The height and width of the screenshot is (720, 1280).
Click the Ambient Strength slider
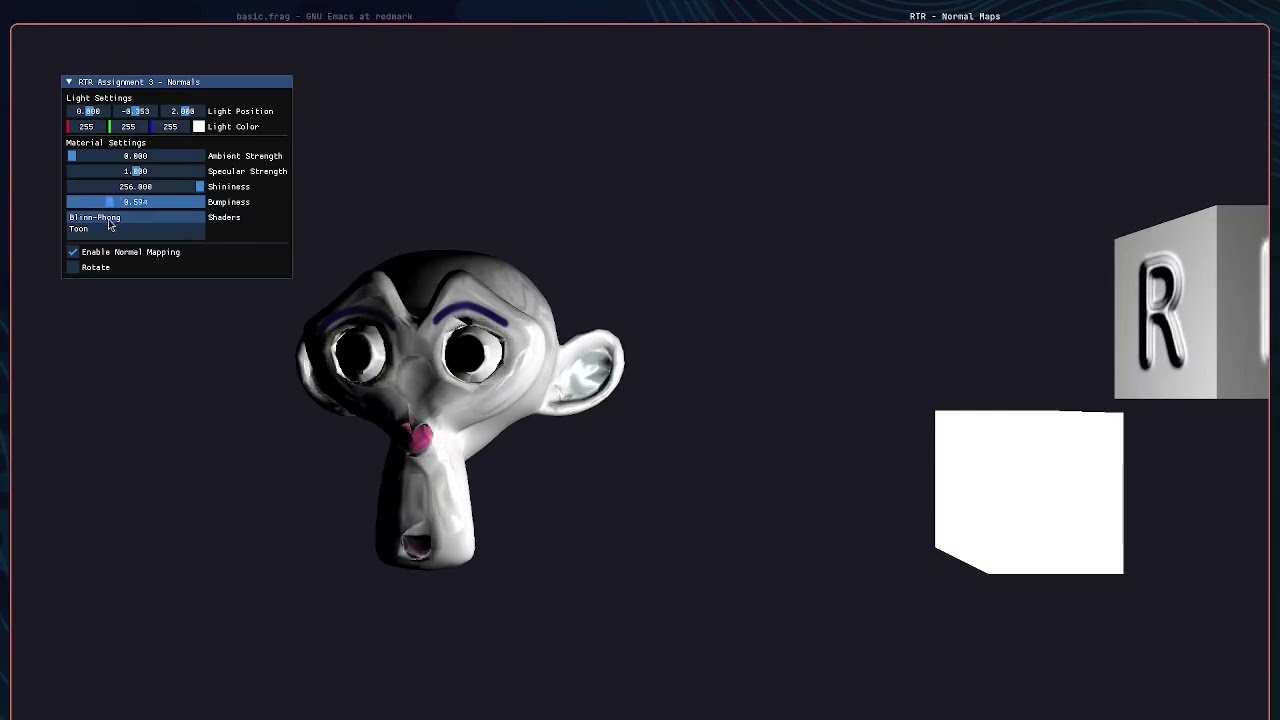[x=135, y=156]
